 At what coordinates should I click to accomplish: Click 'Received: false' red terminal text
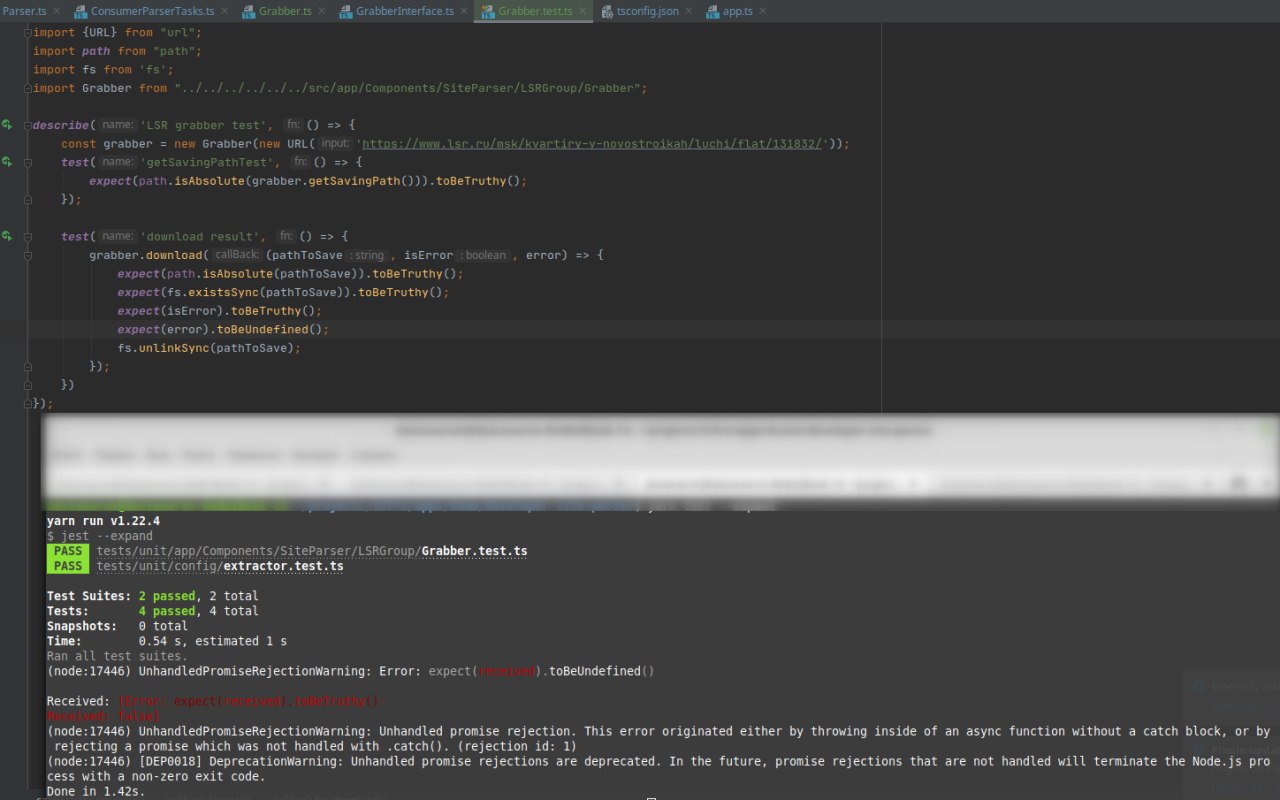point(103,716)
